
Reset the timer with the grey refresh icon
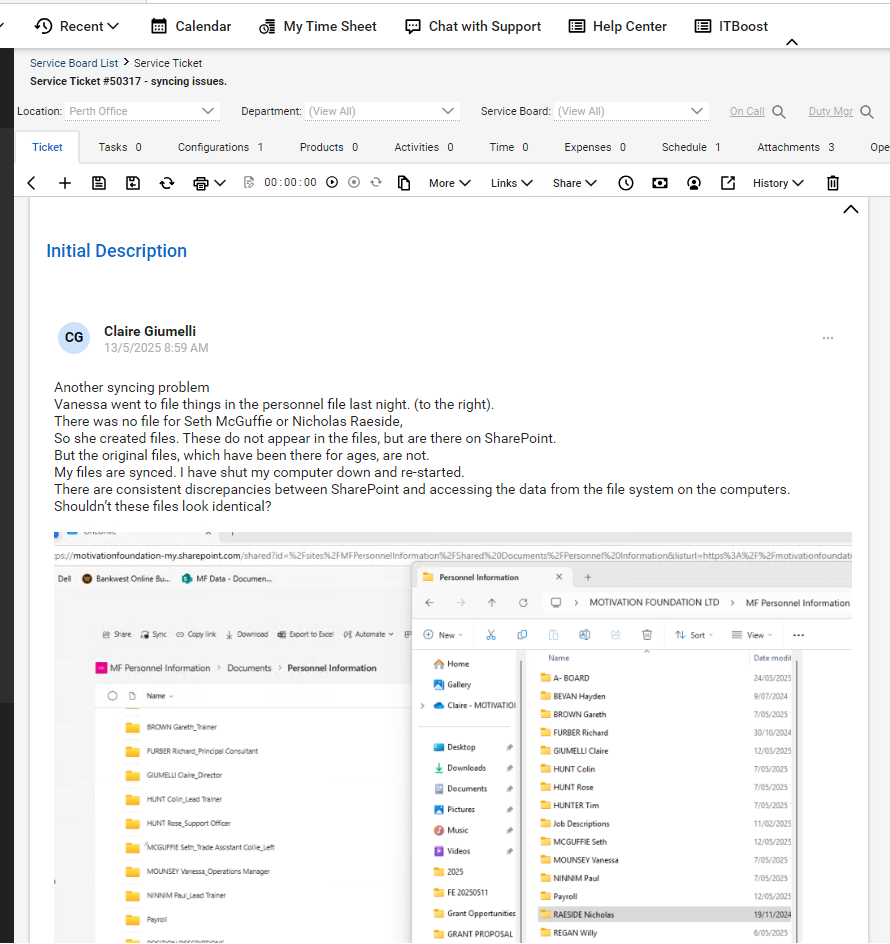376,182
